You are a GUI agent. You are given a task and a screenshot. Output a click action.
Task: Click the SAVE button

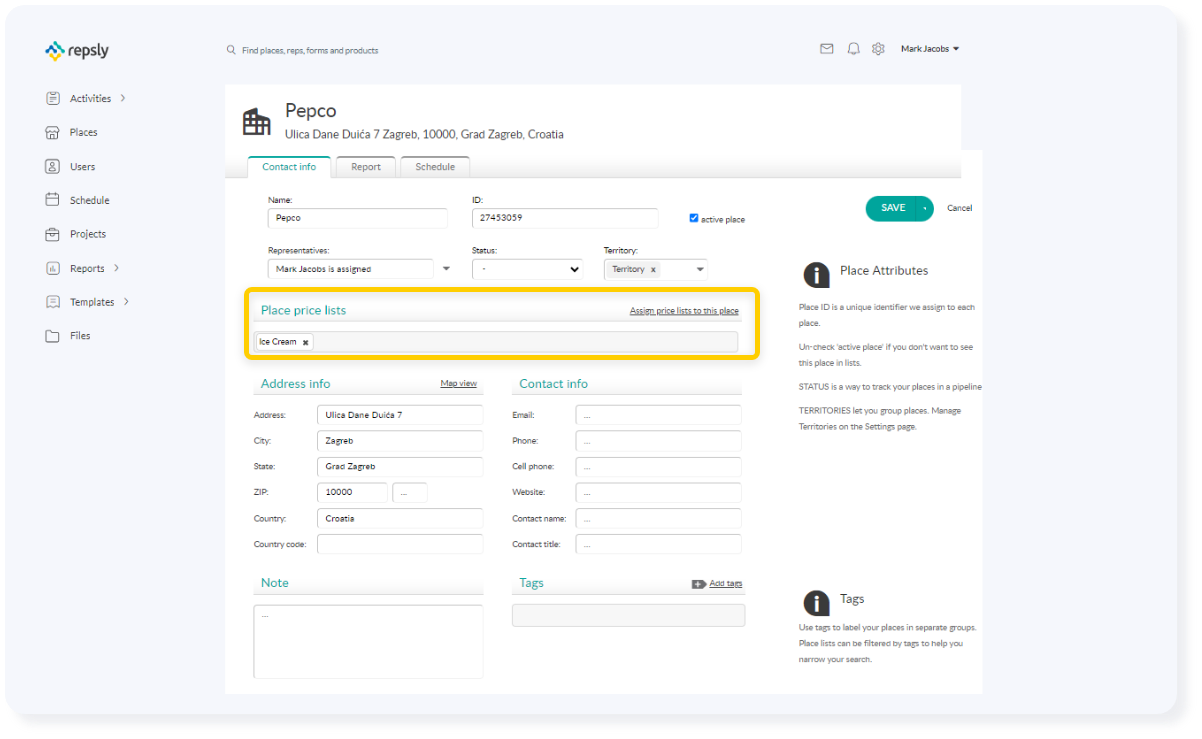point(892,208)
